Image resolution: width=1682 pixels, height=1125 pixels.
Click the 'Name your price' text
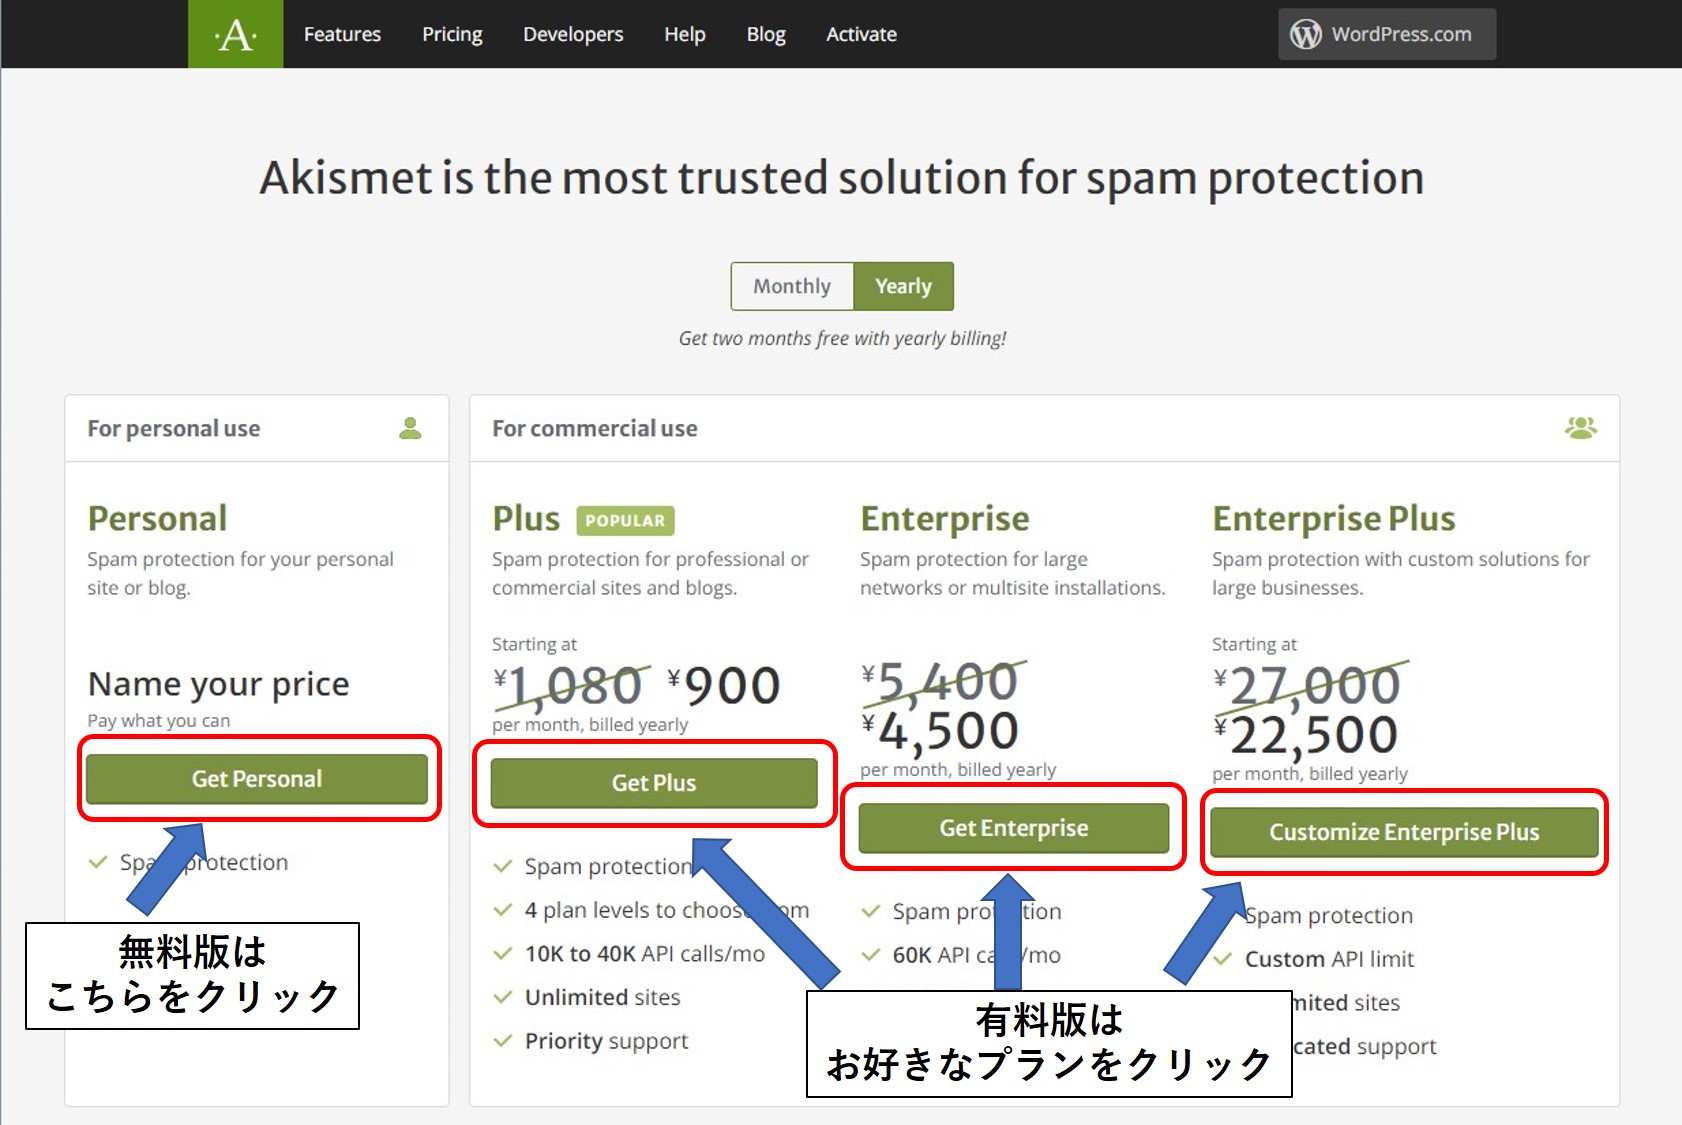tap(219, 684)
